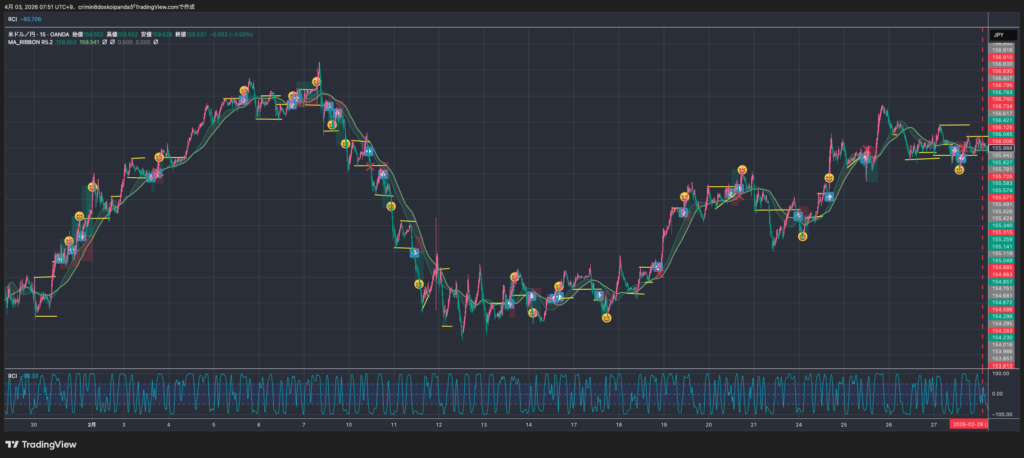The width and height of the screenshot is (1024, 458).
Task: Select the smiley marker at the low near the 12th
Action: pos(420,285)
